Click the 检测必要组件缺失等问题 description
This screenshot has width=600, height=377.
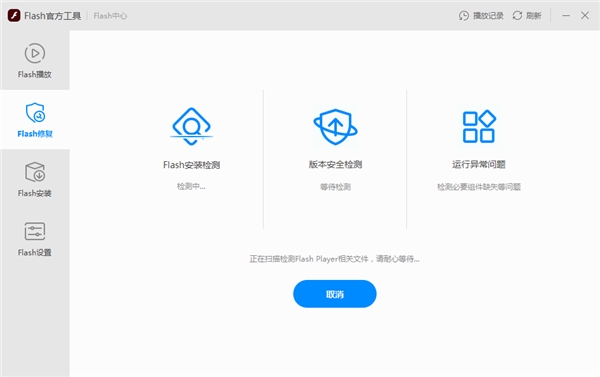[479, 187]
